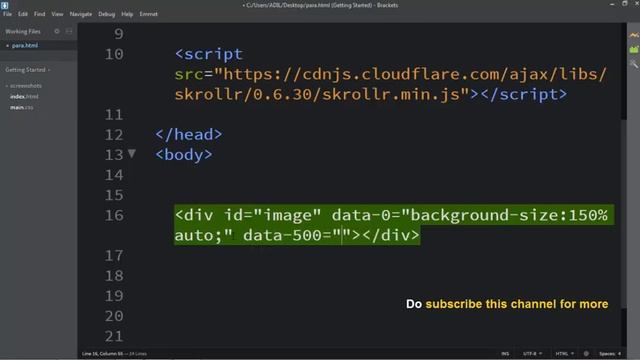This screenshot has height=360, width=640.
Task: Start Live Preview with the lightning bolt icon
Action: (x=633, y=36)
